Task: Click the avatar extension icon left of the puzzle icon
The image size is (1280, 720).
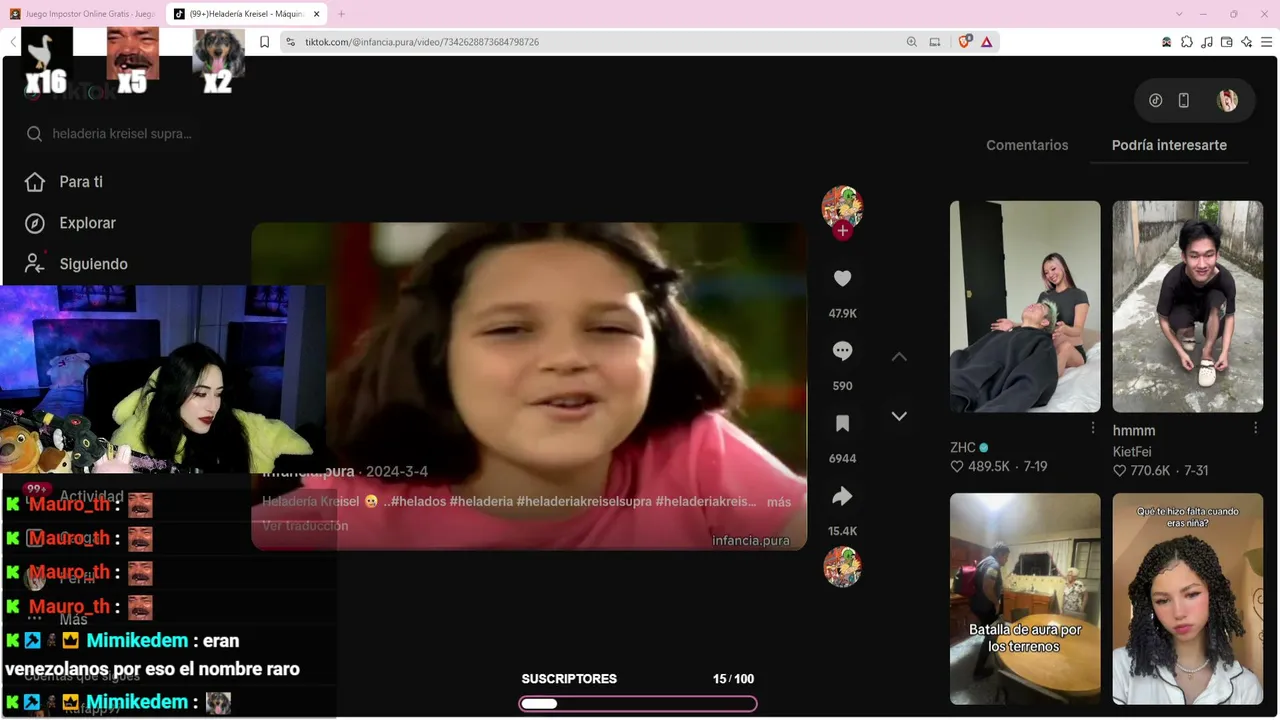Action: [x=1166, y=42]
